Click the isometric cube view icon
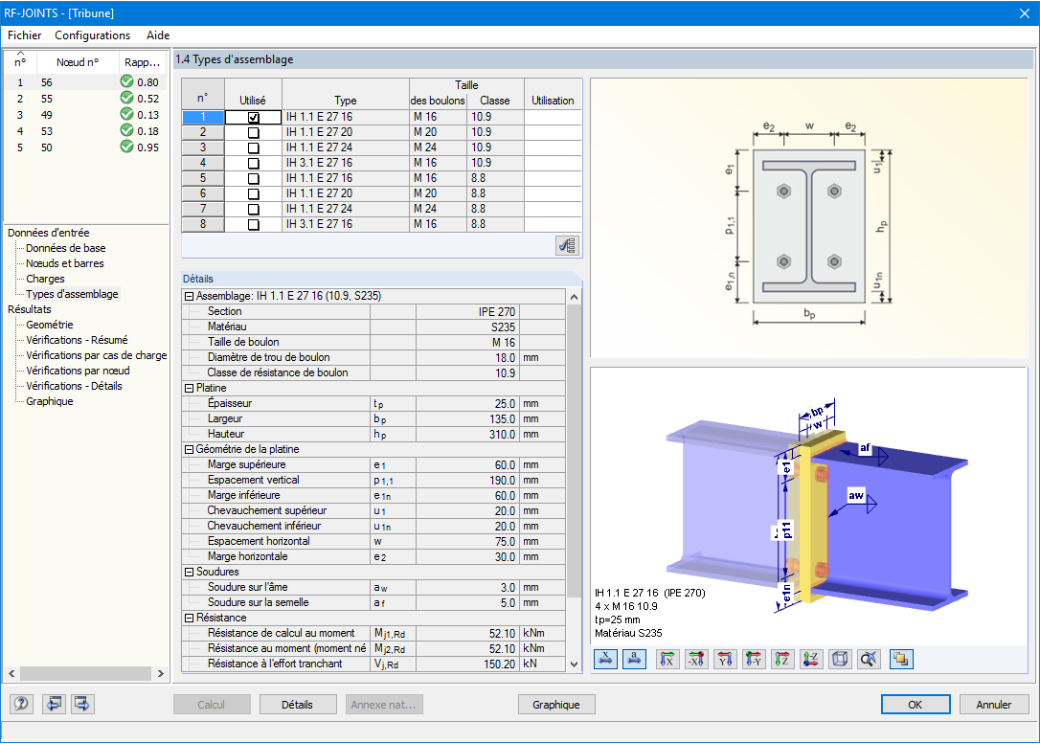Screen dimensions: 1040x744 point(840,659)
